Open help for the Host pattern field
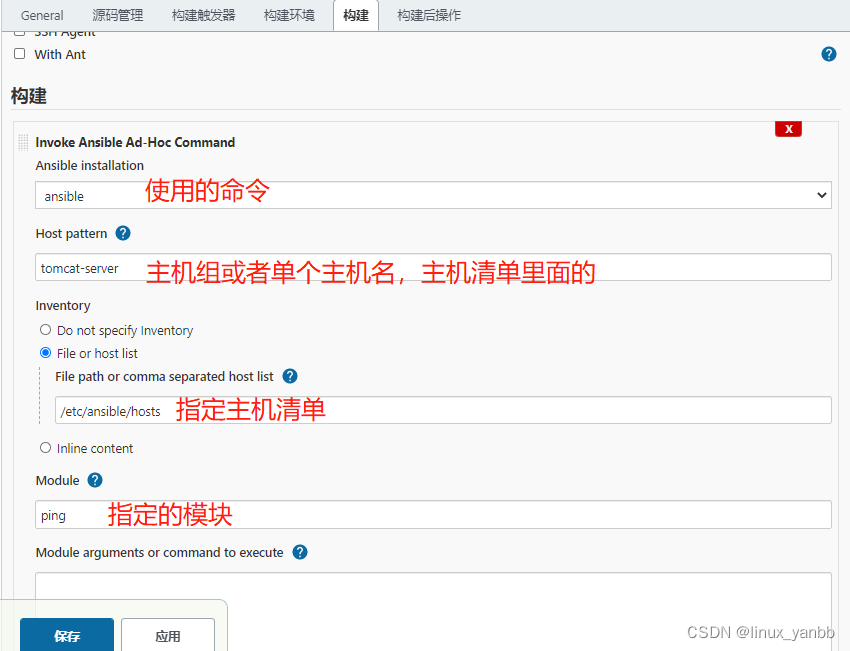 pyautogui.click(x=122, y=233)
